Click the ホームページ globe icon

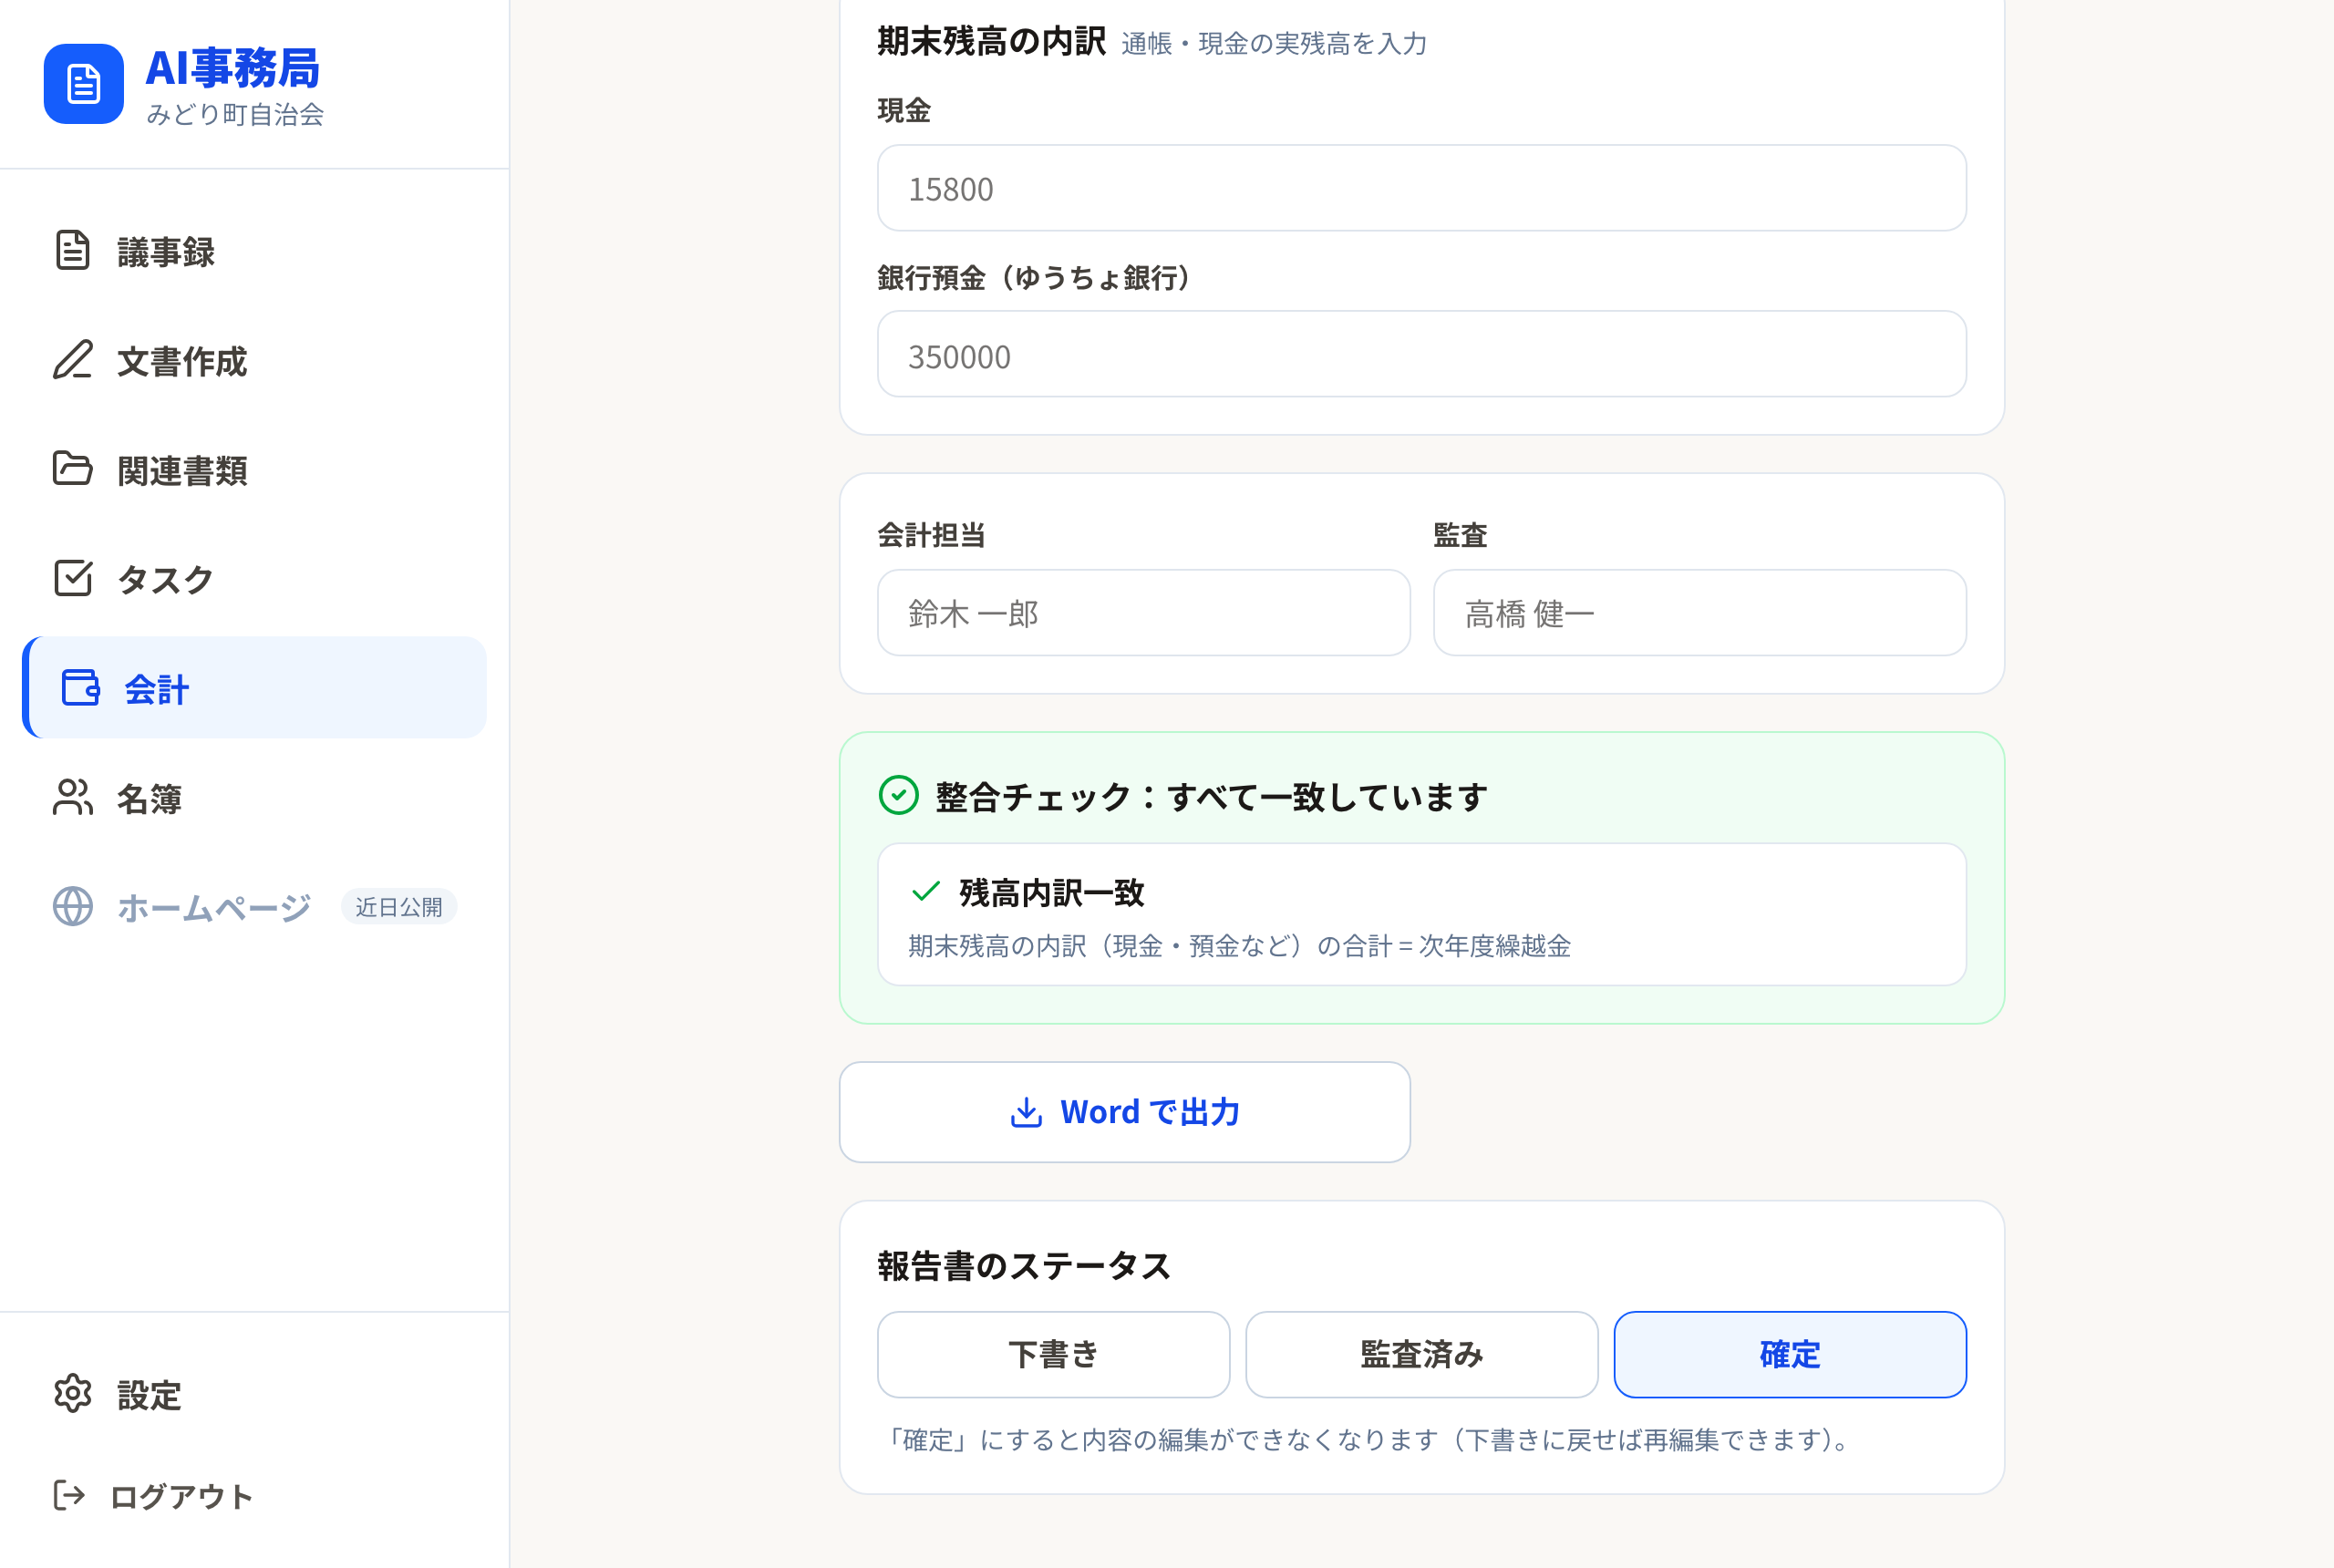[x=72, y=906]
